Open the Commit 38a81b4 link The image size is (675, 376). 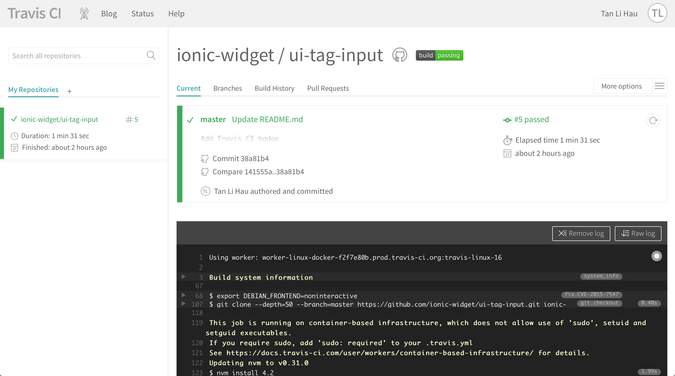240,158
